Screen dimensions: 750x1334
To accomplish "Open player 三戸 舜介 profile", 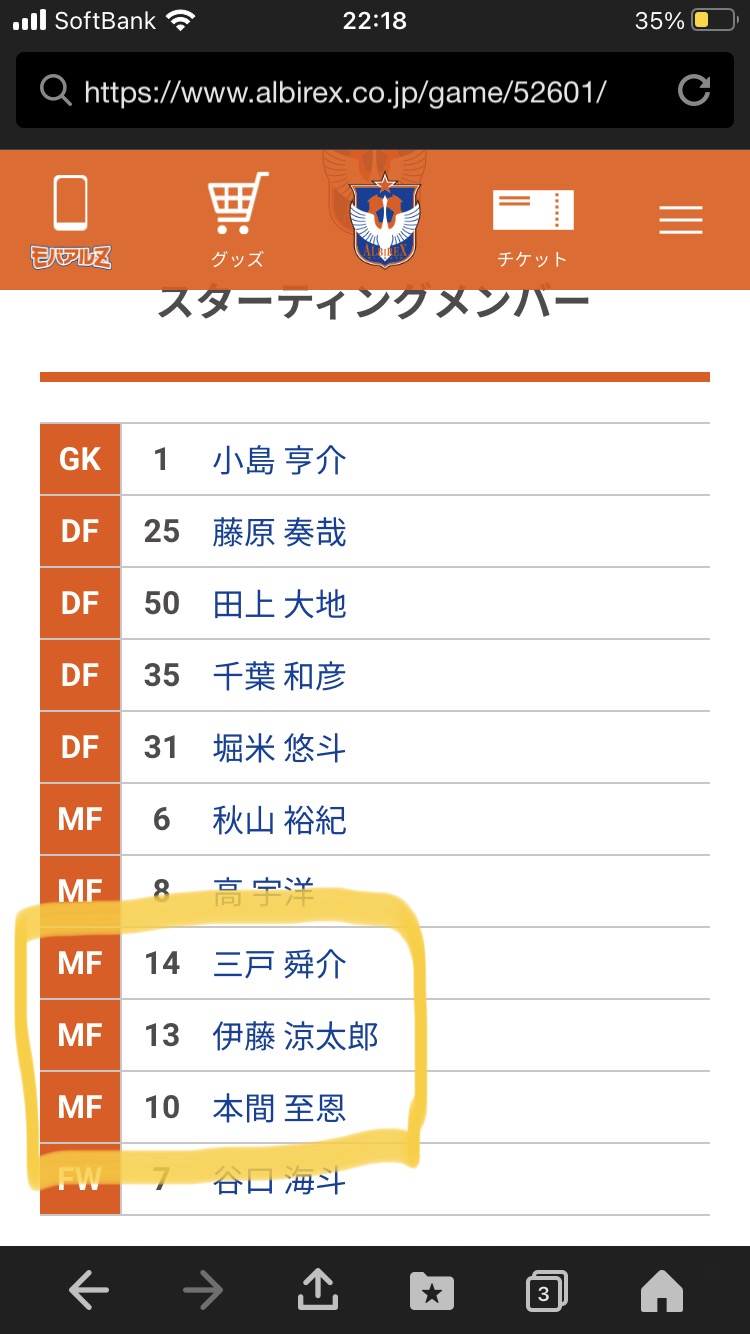I will coord(279,964).
